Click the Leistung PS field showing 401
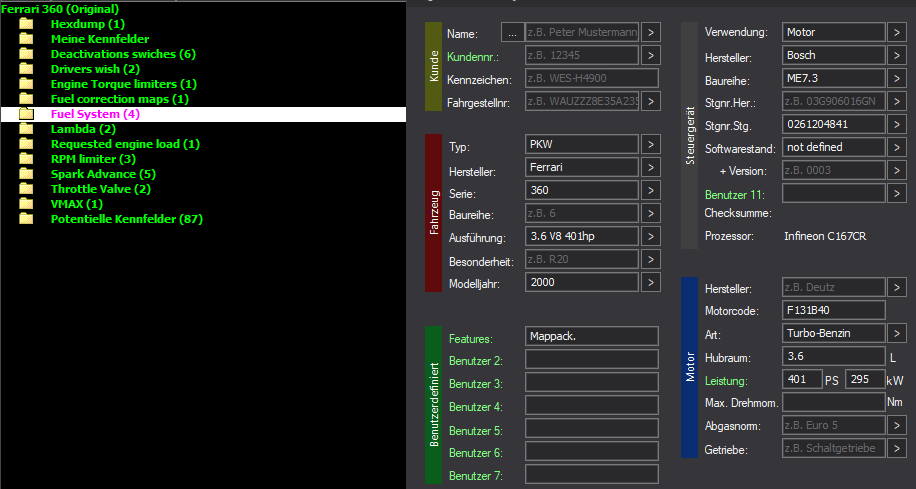The width and height of the screenshot is (916, 489). (802, 379)
